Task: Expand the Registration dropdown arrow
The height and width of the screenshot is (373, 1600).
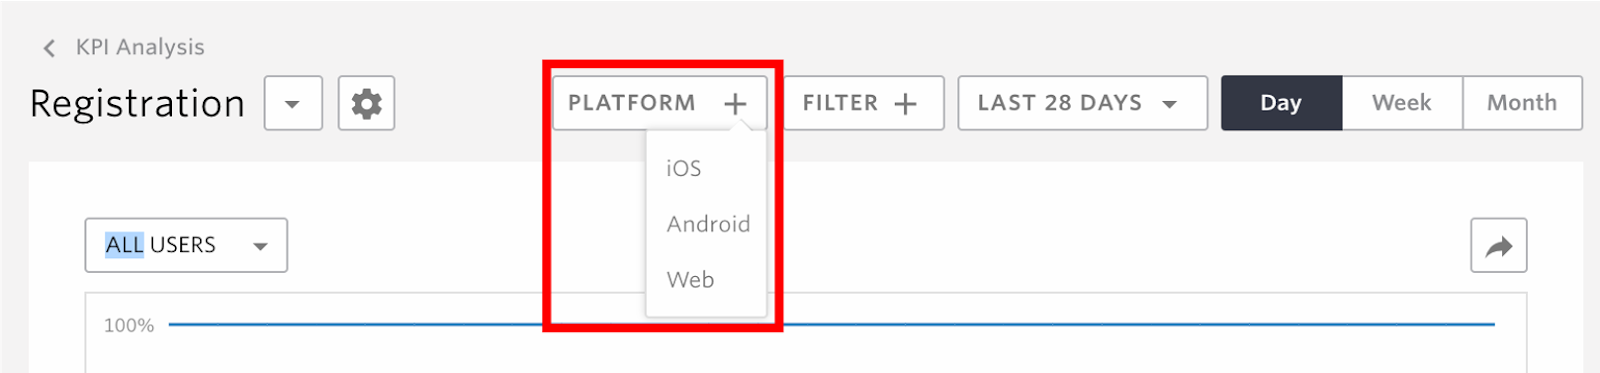Action: pos(293,103)
